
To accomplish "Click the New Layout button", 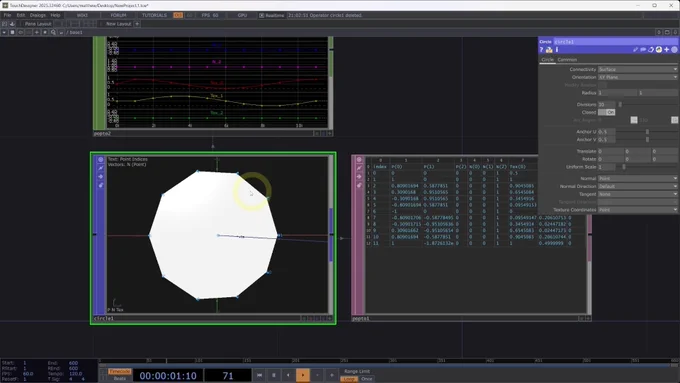I will pyautogui.click(x=118, y=24).
